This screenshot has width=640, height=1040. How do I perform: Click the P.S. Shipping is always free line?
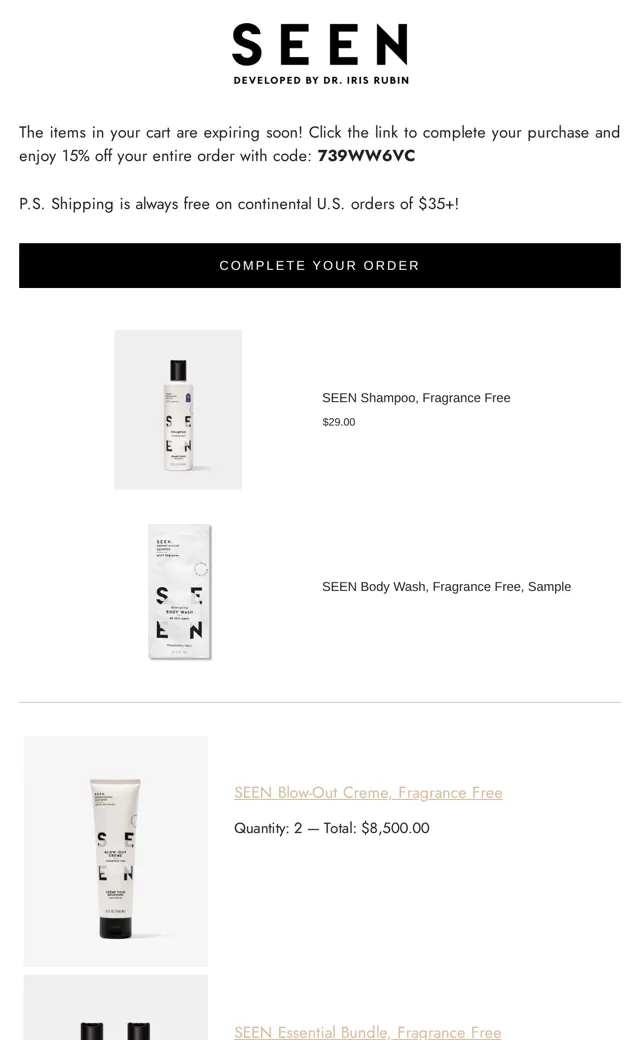[239, 204]
